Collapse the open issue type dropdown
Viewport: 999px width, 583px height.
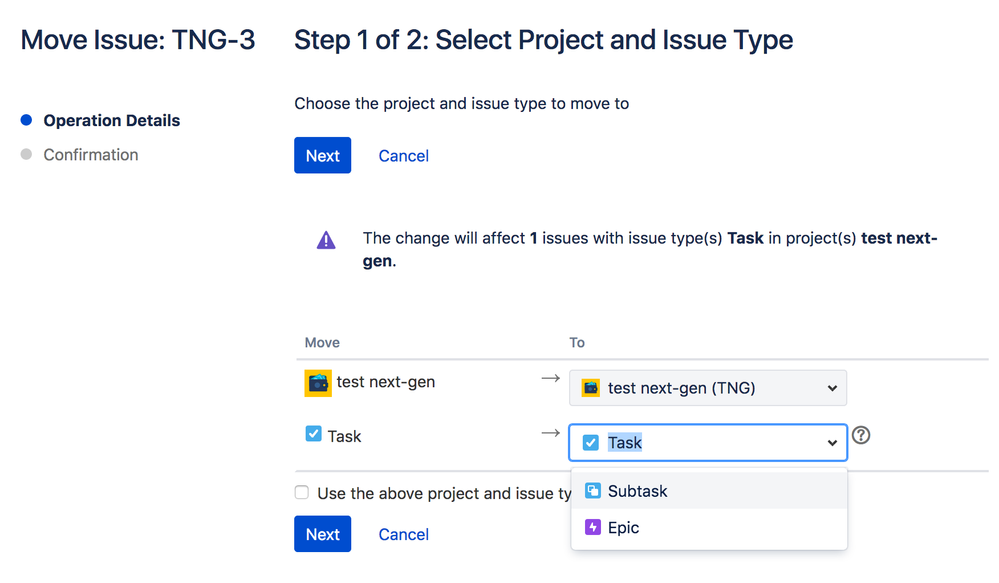pos(831,441)
